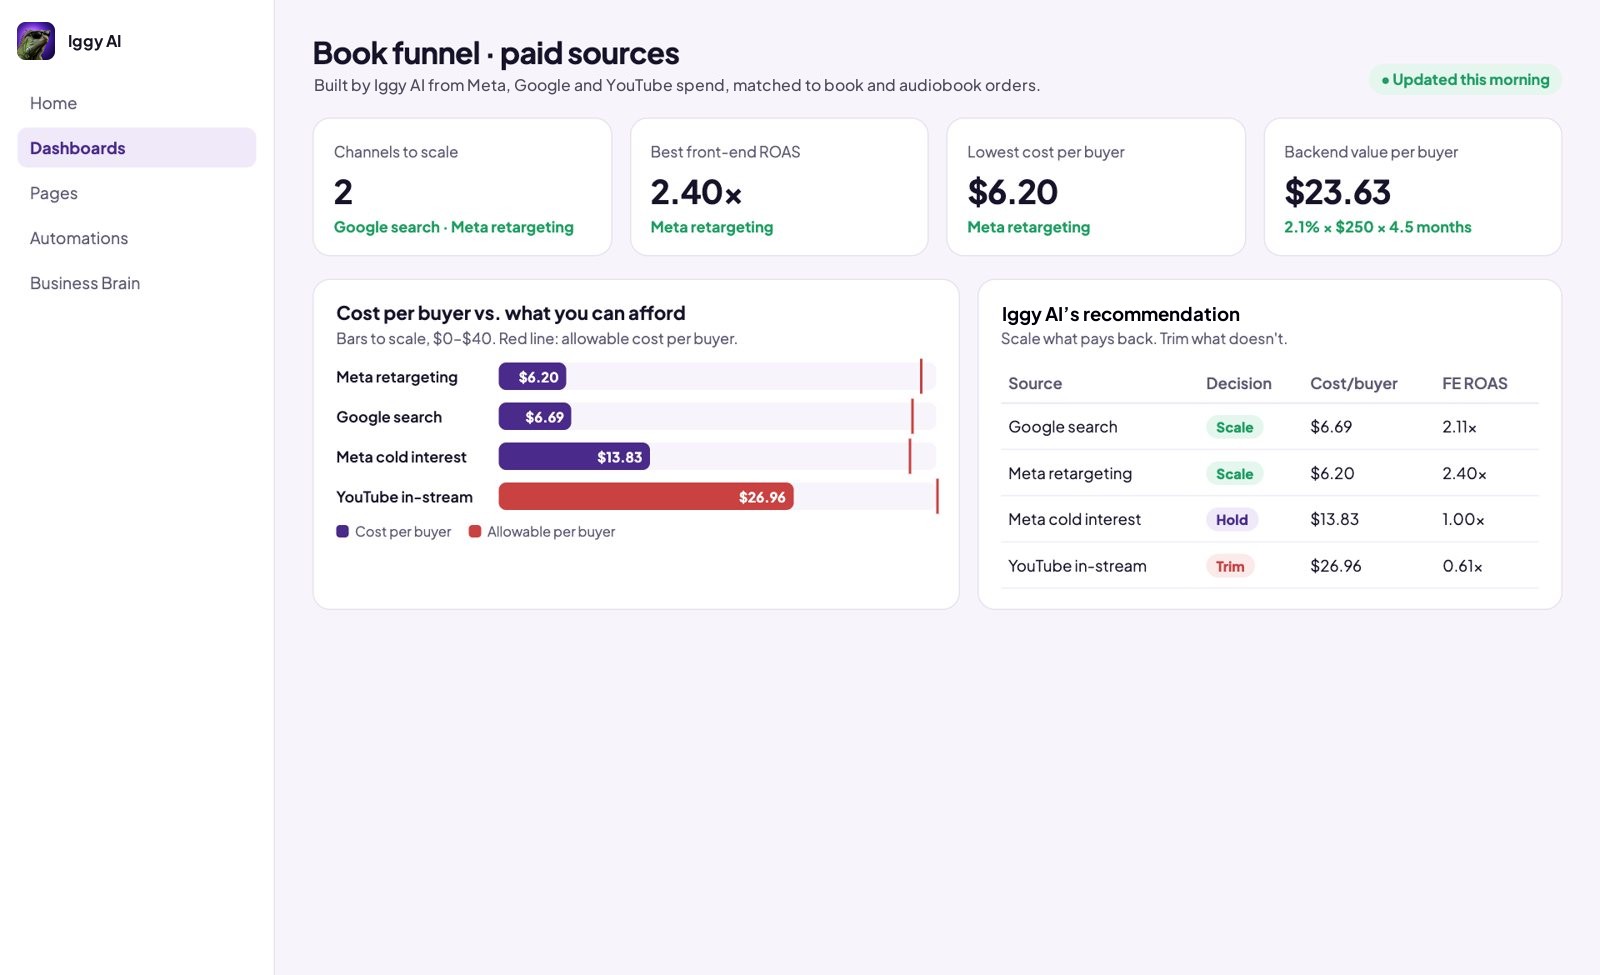Click the Book funnel paid sources title

coord(496,53)
